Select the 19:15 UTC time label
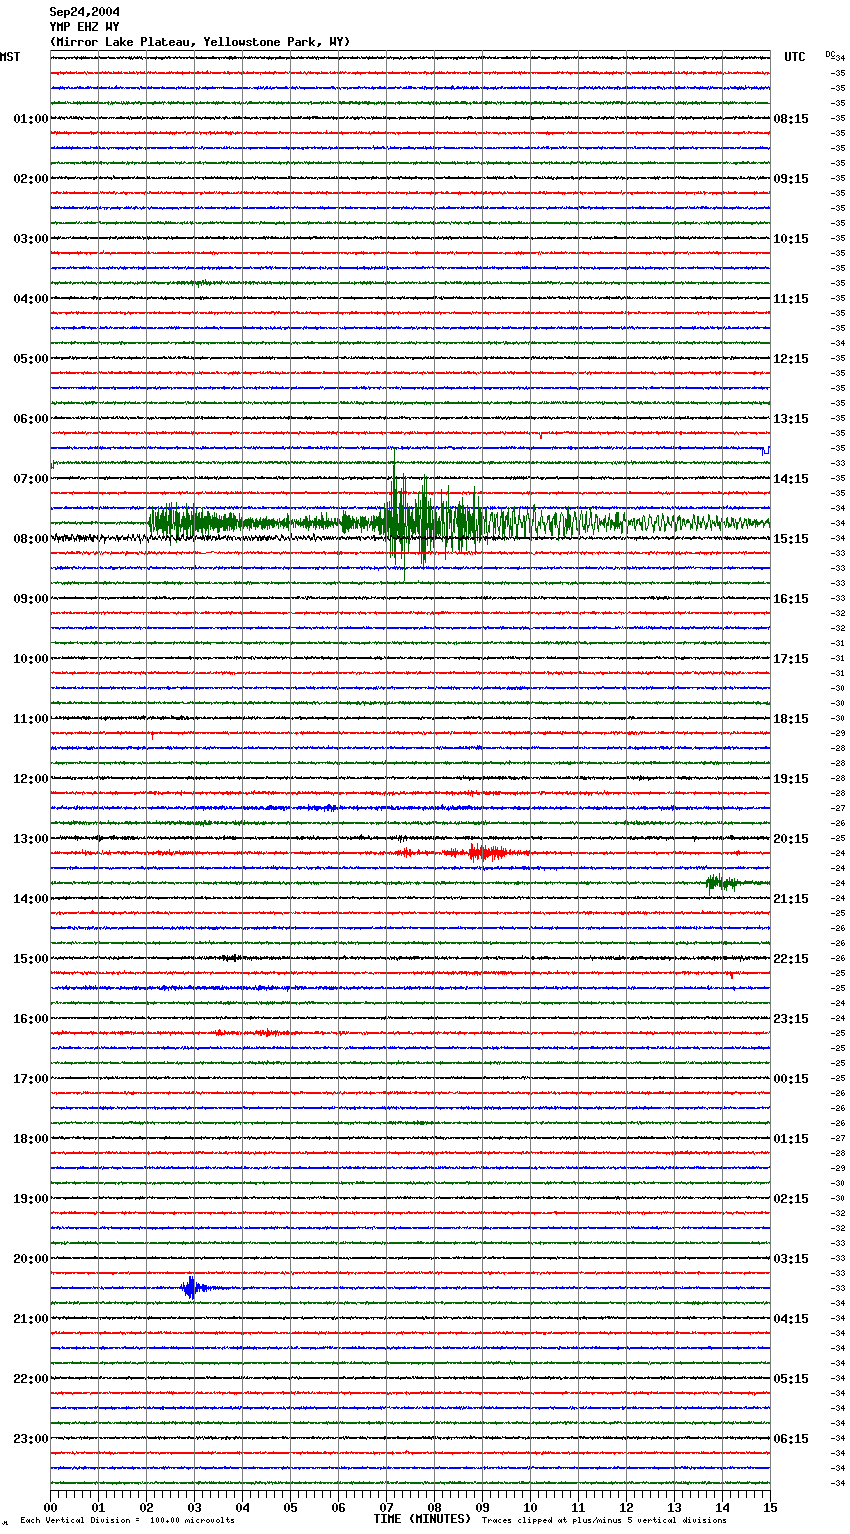This screenshot has width=850, height=1534. point(791,779)
